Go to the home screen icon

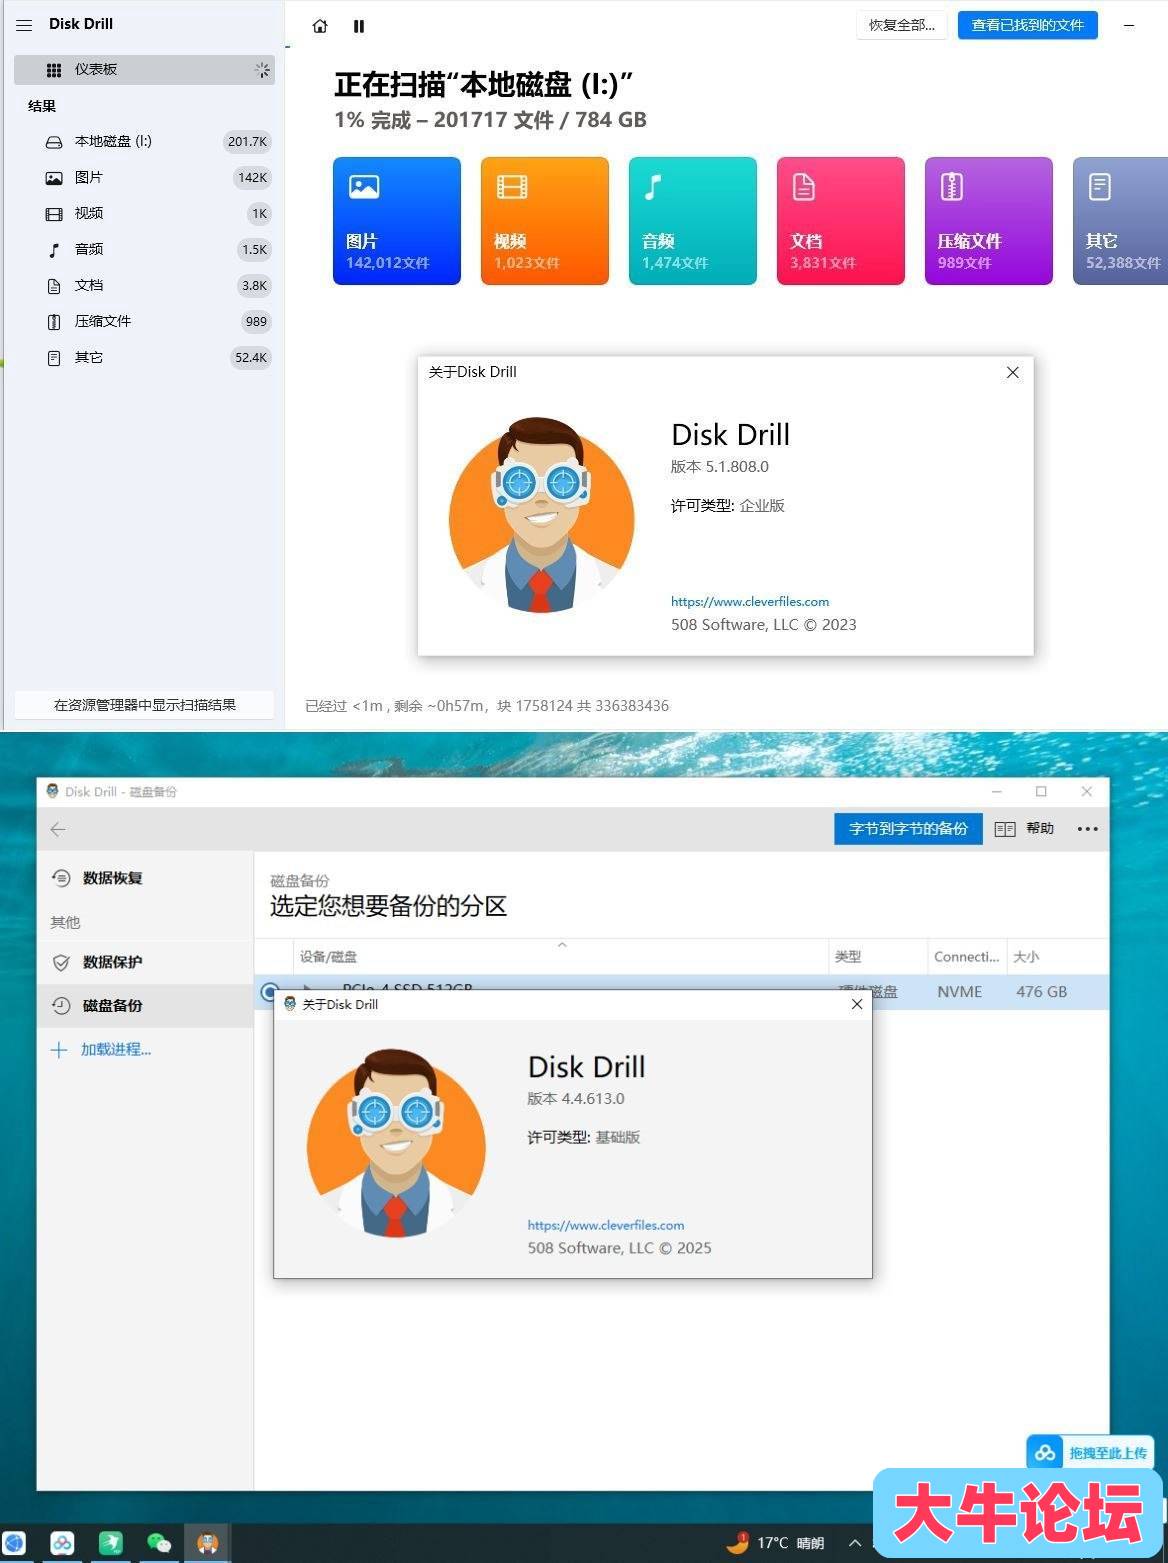point(320,26)
